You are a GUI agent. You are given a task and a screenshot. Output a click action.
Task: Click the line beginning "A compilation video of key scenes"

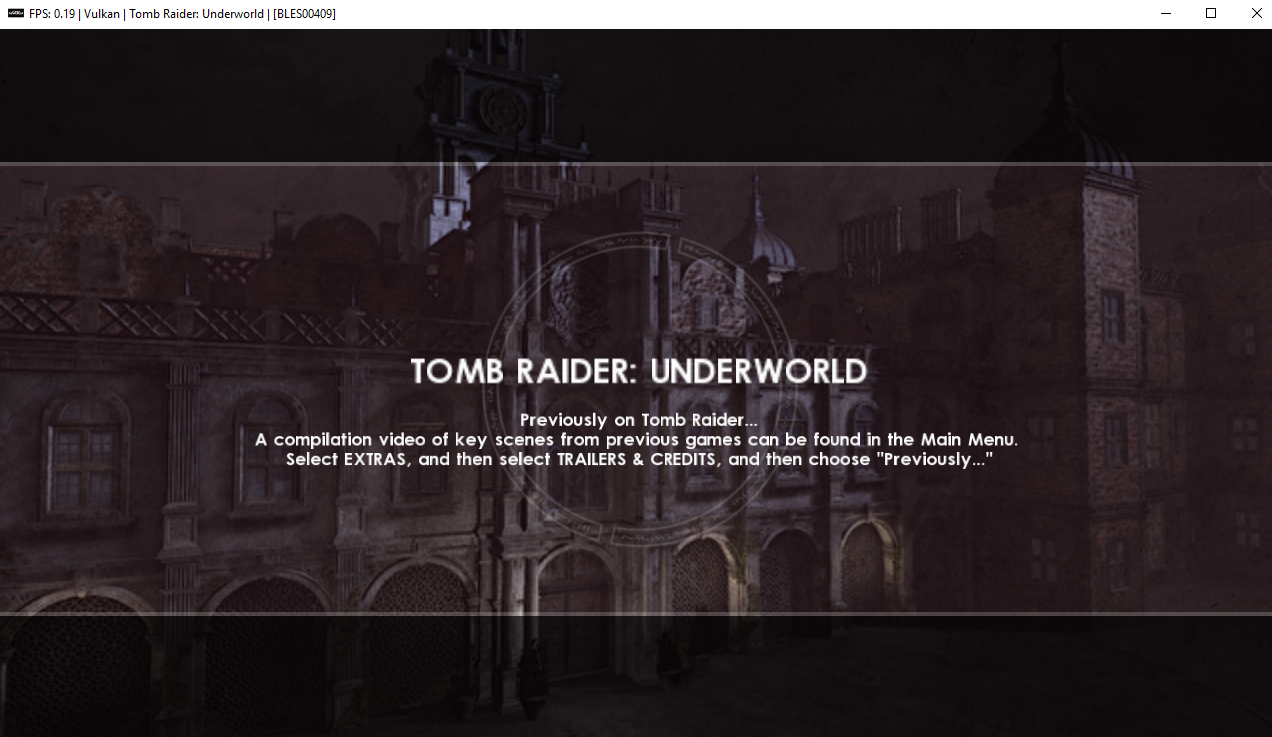[x=638, y=439]
